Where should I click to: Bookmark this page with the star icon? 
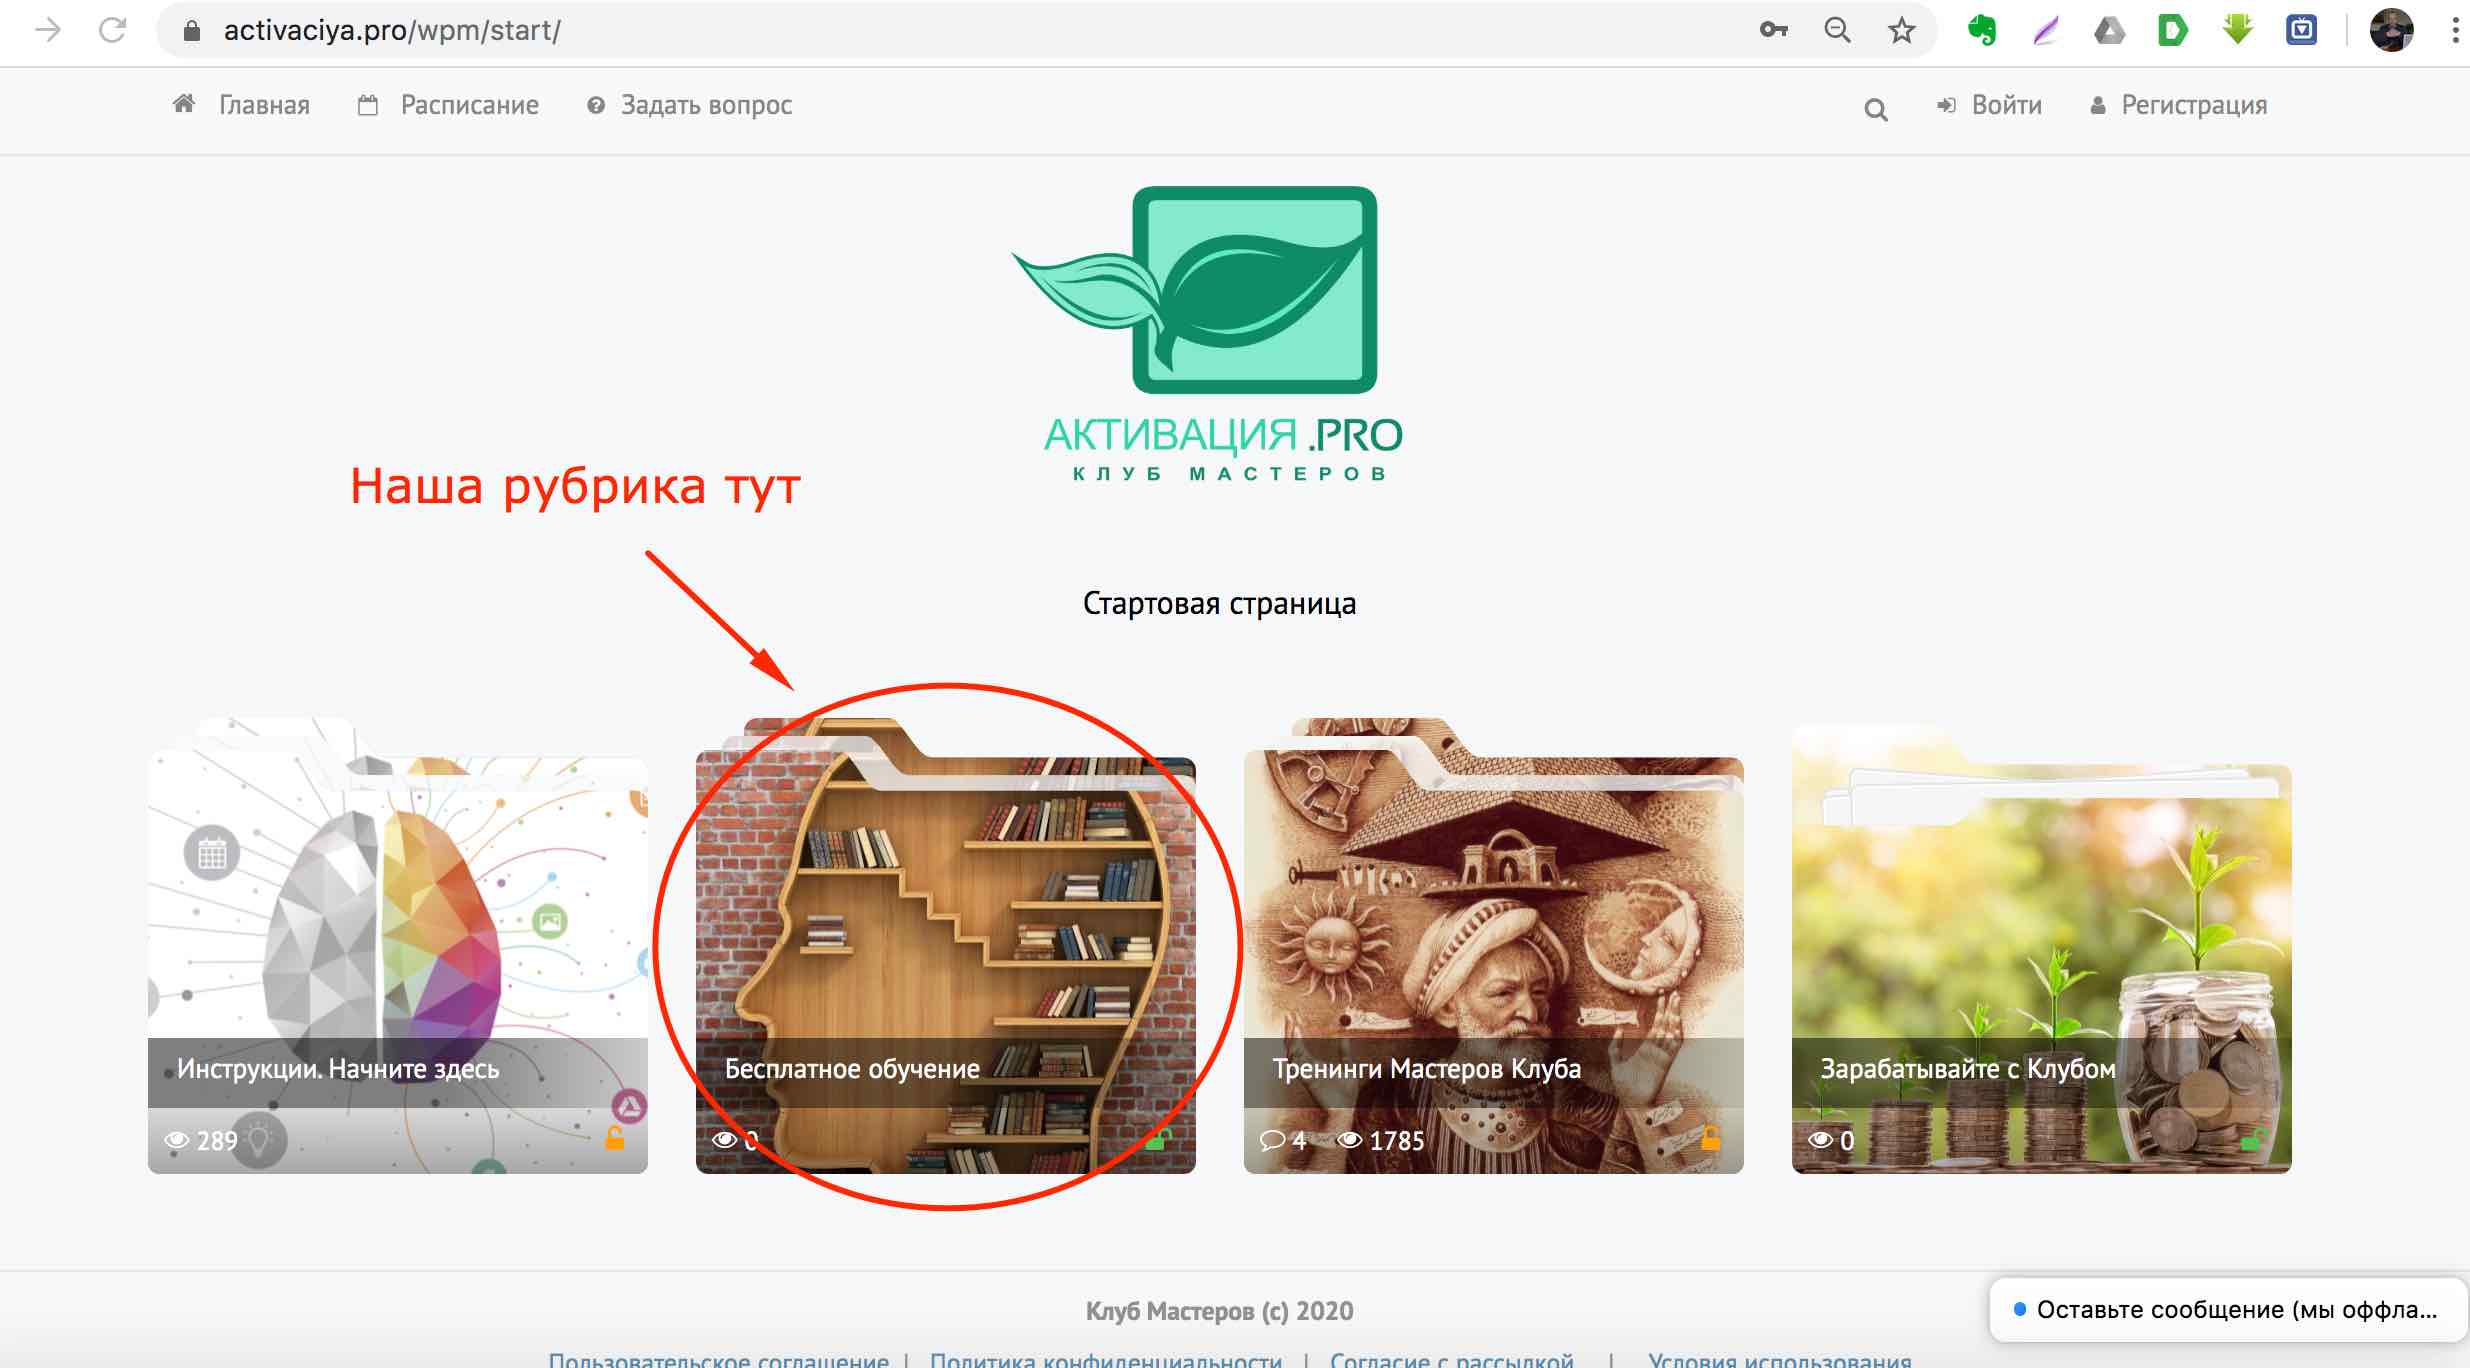point(1901,30)
